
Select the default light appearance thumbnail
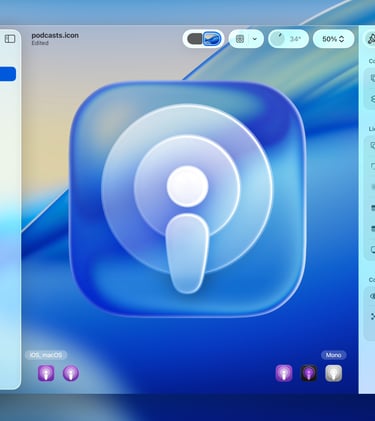coord(284,373)
